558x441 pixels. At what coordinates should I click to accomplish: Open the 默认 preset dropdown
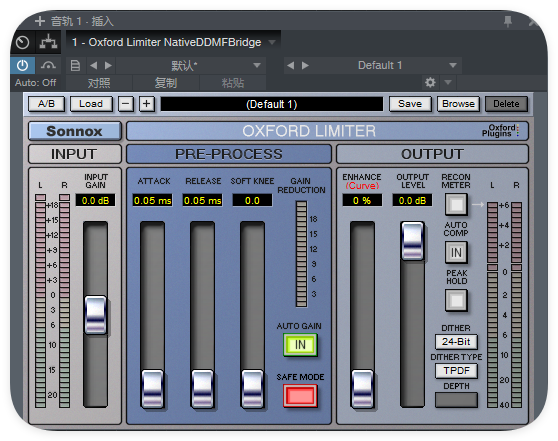point(257,65)
